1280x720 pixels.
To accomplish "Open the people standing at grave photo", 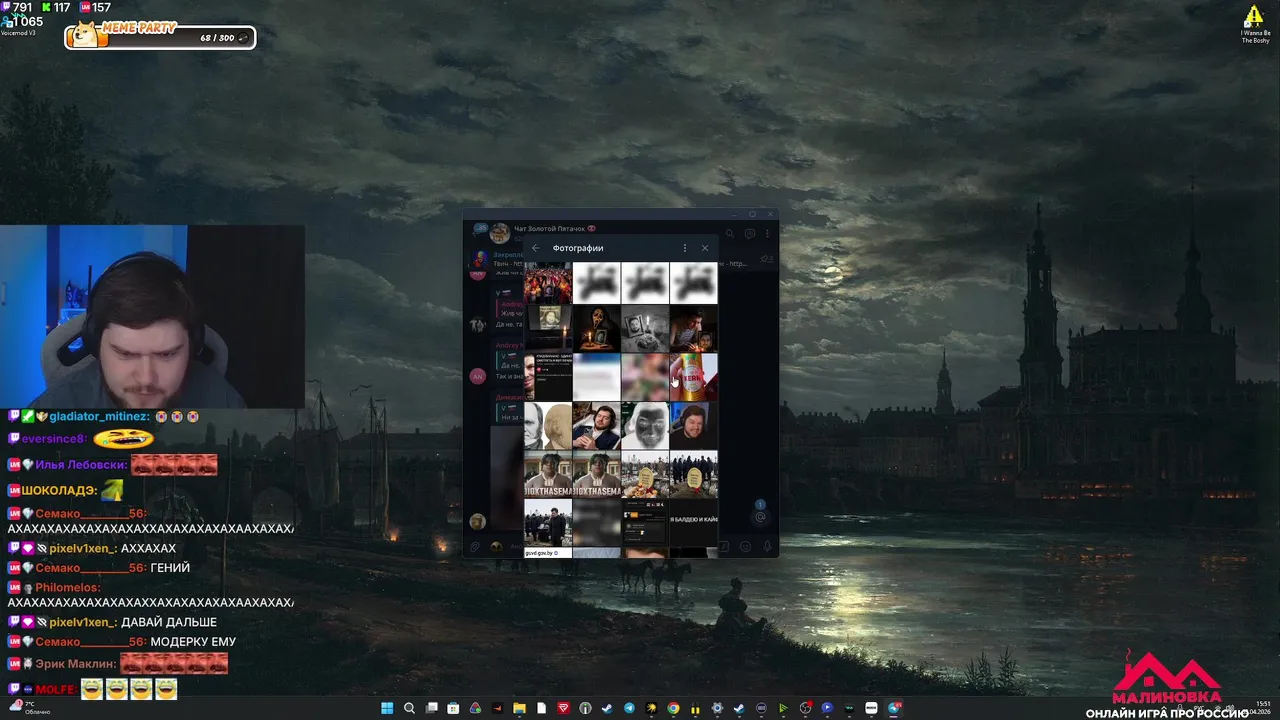I will pos(694,474).
